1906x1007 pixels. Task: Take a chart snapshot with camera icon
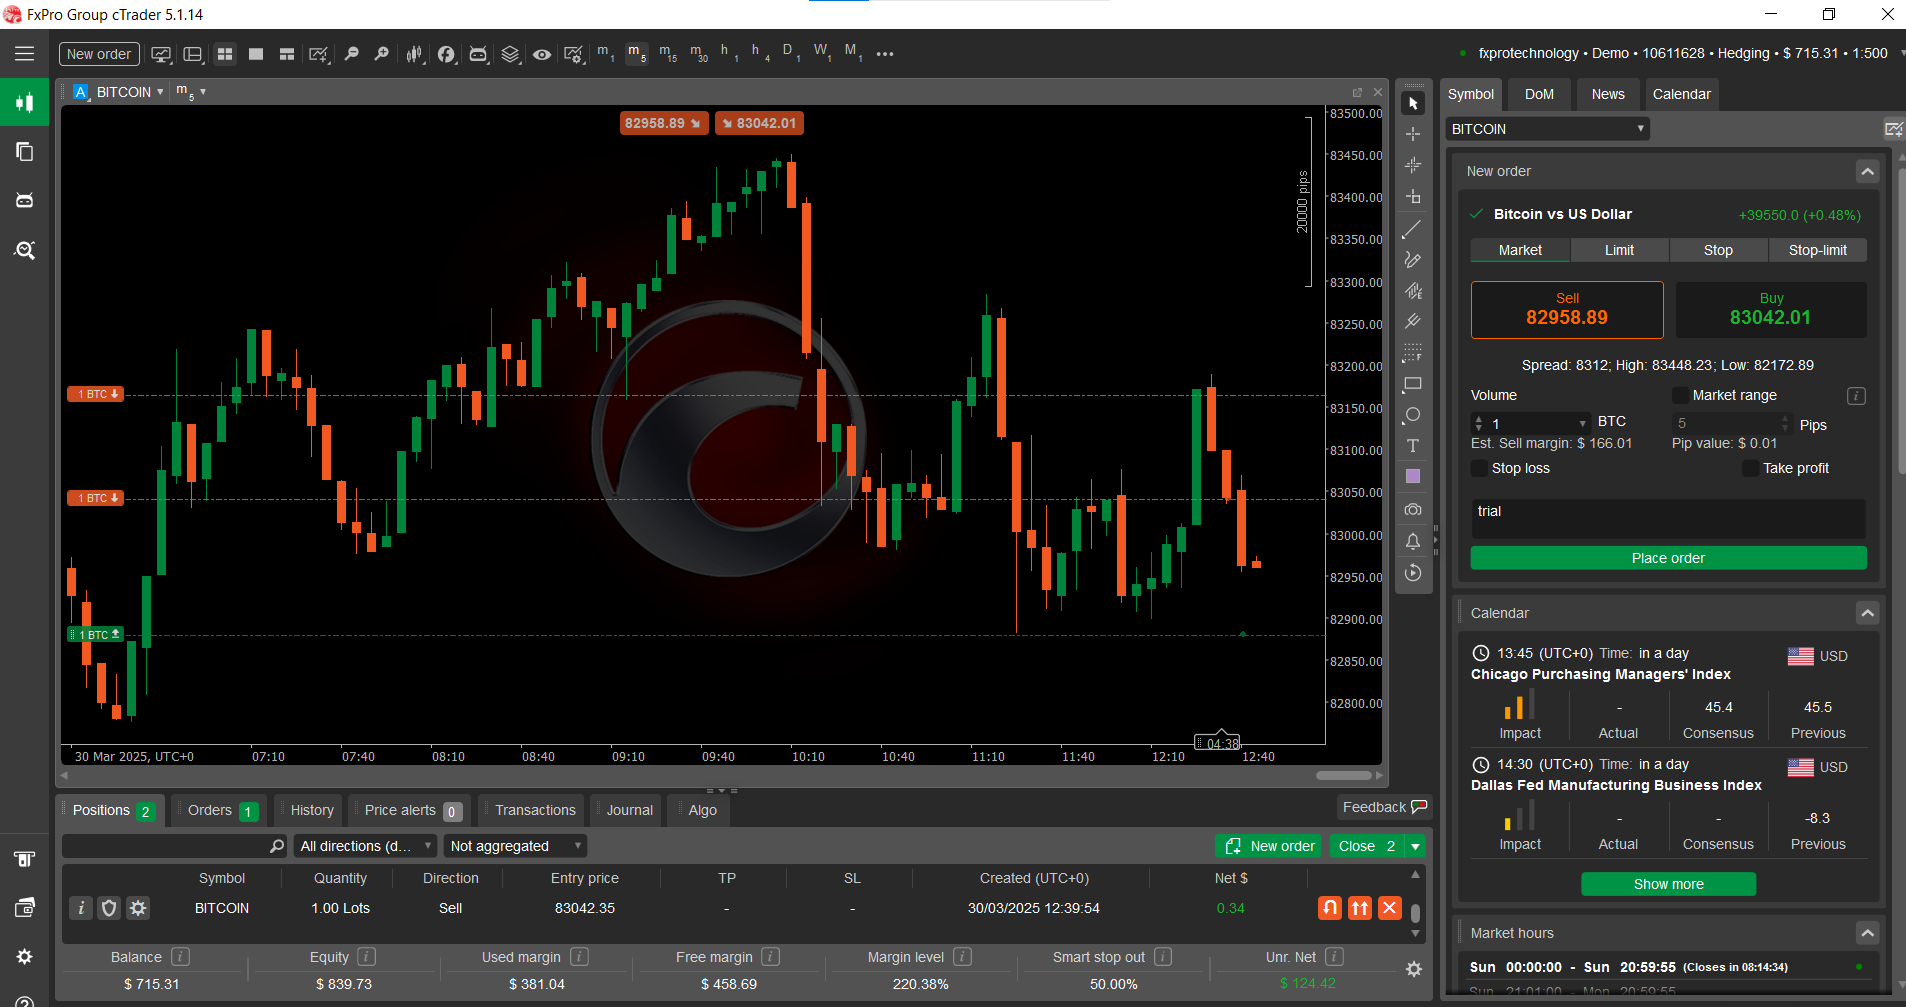point(1412,510)
